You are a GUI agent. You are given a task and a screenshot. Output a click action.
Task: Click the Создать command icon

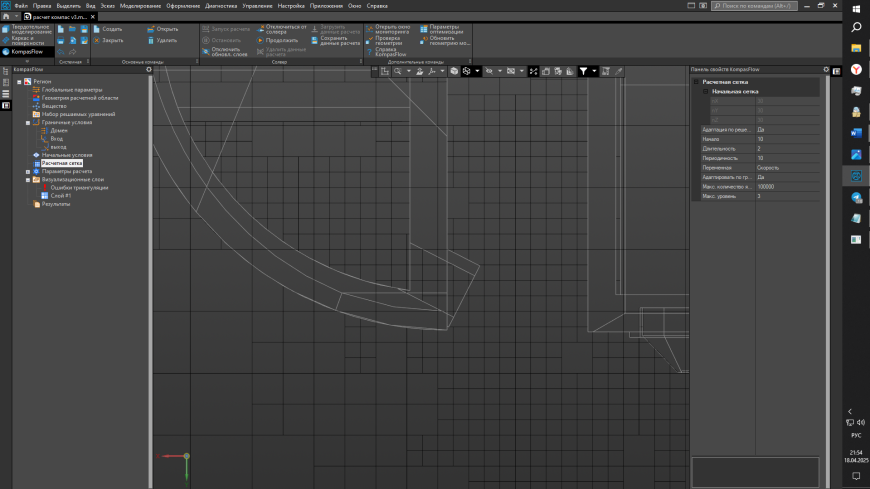pos(98,29)
